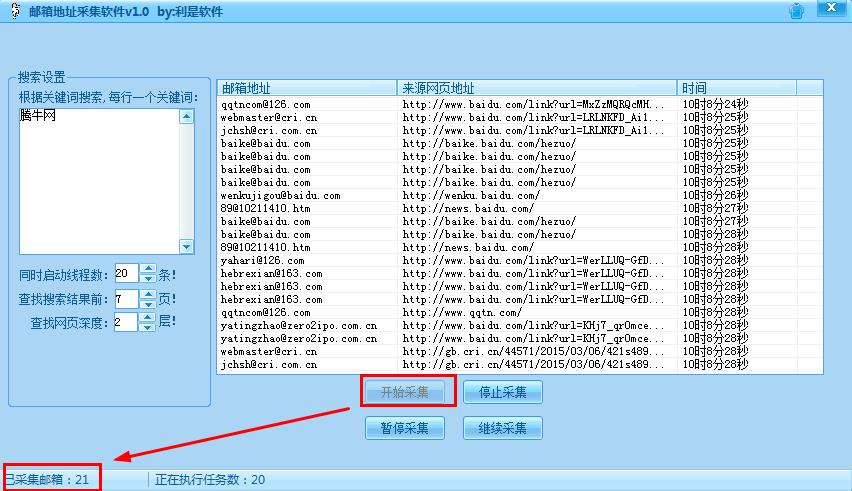Click the 来源网页地址 column header
Image resolution: width=852 pixels, height=491 pixels.
[537, 88]
